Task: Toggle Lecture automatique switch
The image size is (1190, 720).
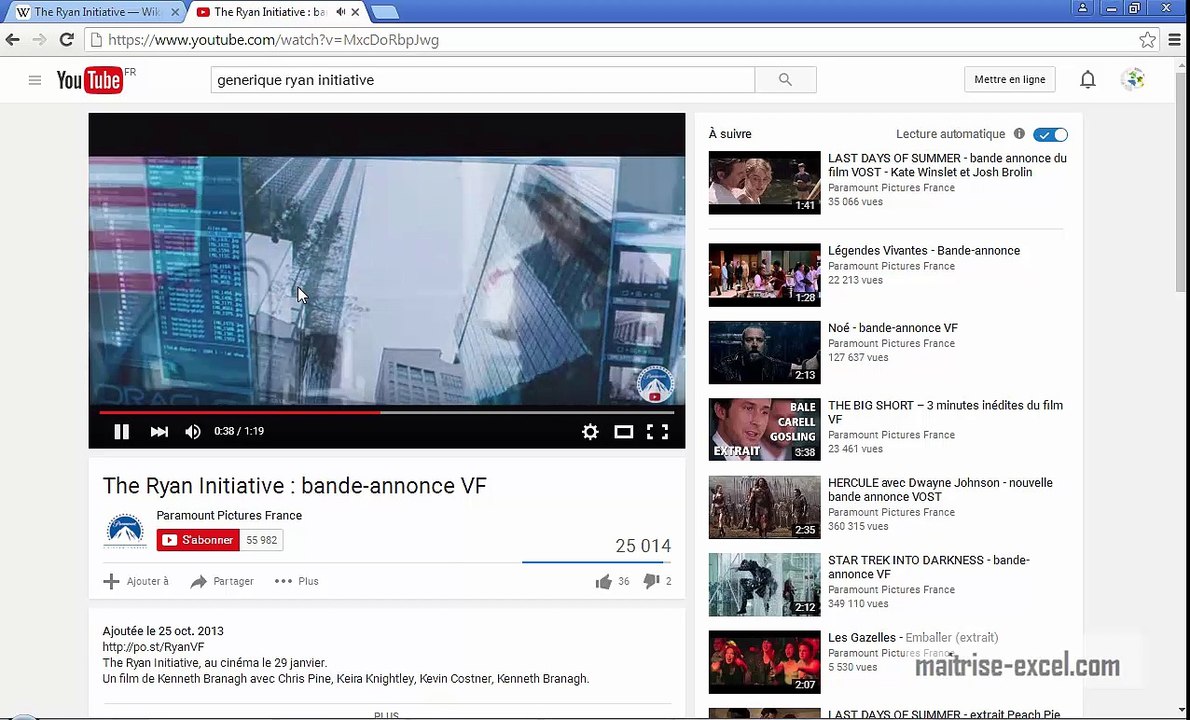Action: click(1050, 134)
